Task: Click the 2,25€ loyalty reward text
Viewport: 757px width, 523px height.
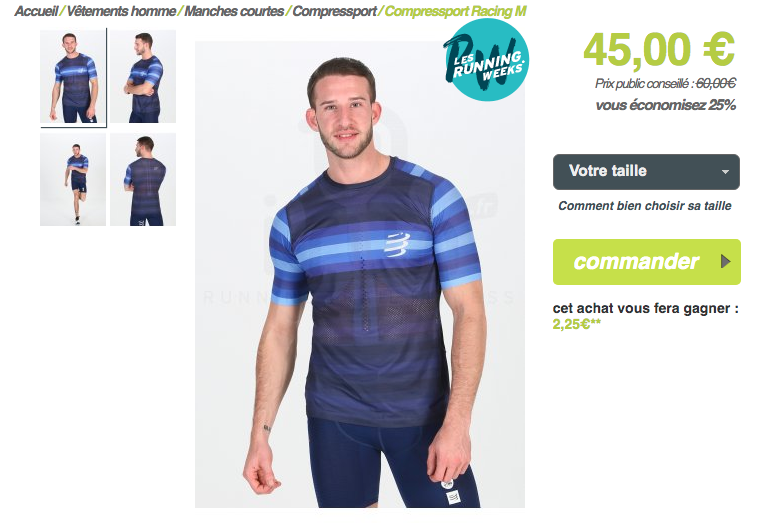Action: tap(576, 324)
